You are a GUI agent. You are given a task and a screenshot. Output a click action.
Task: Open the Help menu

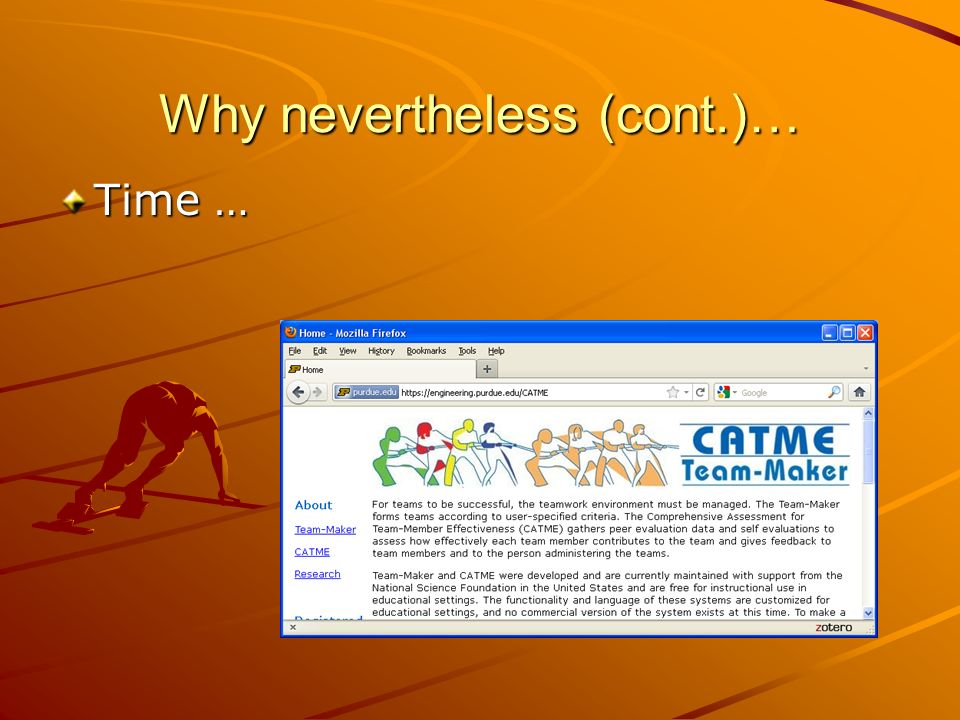click(x=496, y=351)
